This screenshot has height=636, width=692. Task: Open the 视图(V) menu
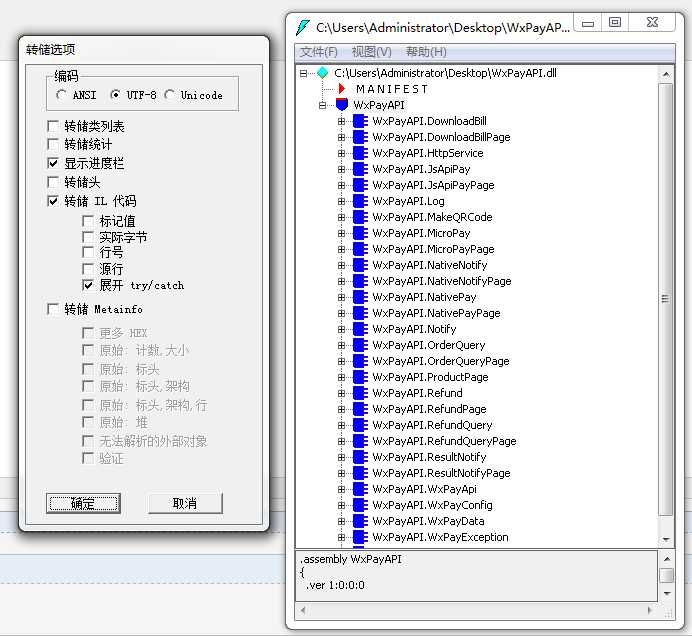tap(372, 52)
